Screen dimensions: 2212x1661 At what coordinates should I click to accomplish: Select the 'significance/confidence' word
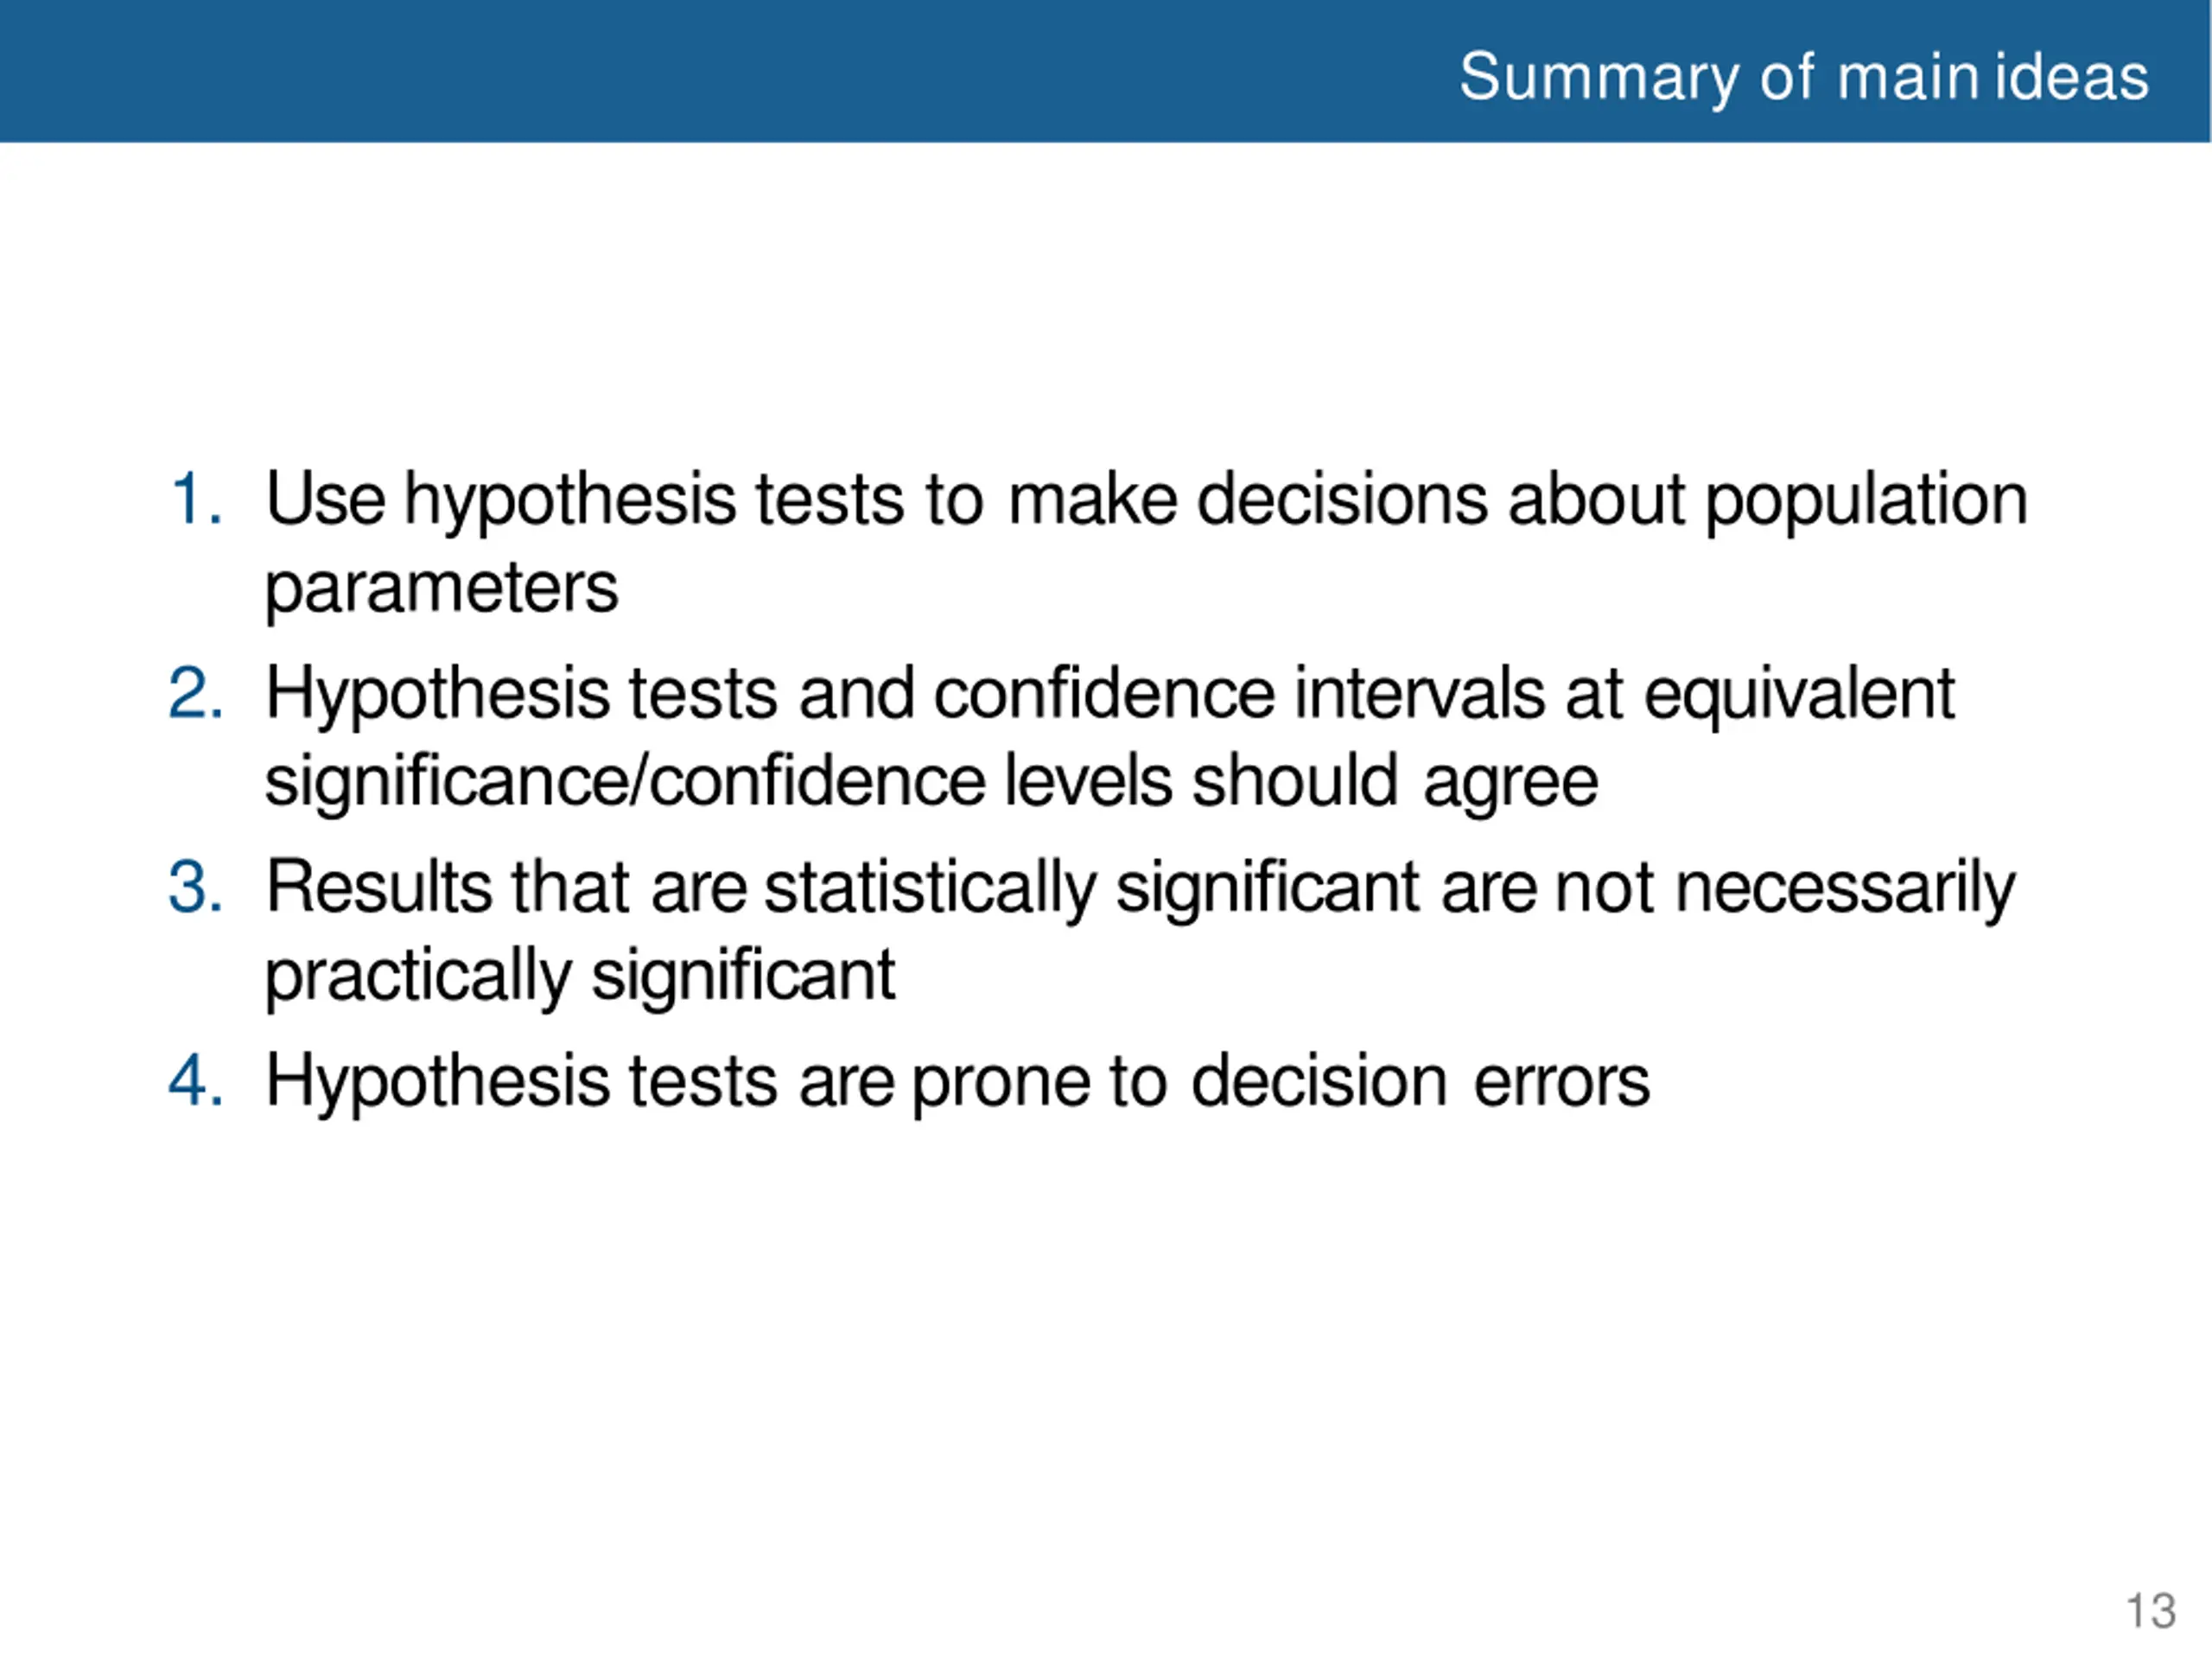625,783
